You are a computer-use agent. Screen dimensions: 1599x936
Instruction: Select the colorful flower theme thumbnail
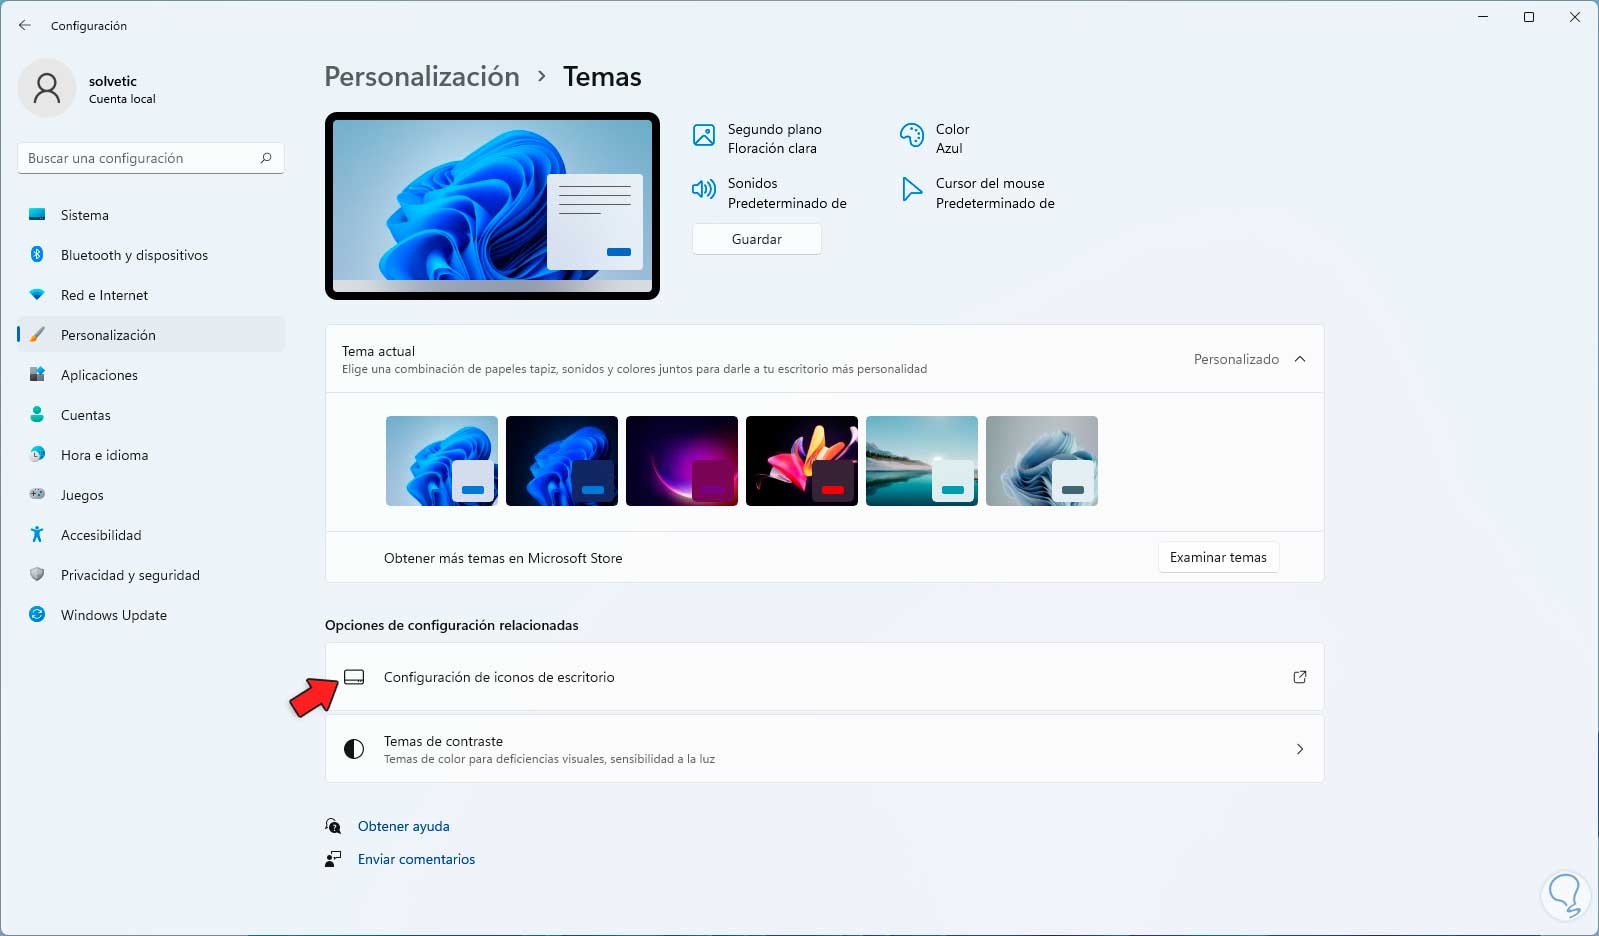click(802, 461)
